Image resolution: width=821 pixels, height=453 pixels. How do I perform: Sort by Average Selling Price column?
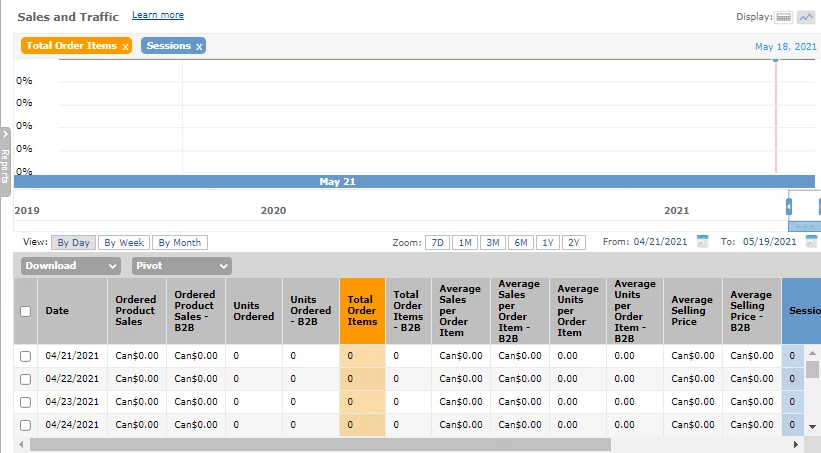point(693,311)
